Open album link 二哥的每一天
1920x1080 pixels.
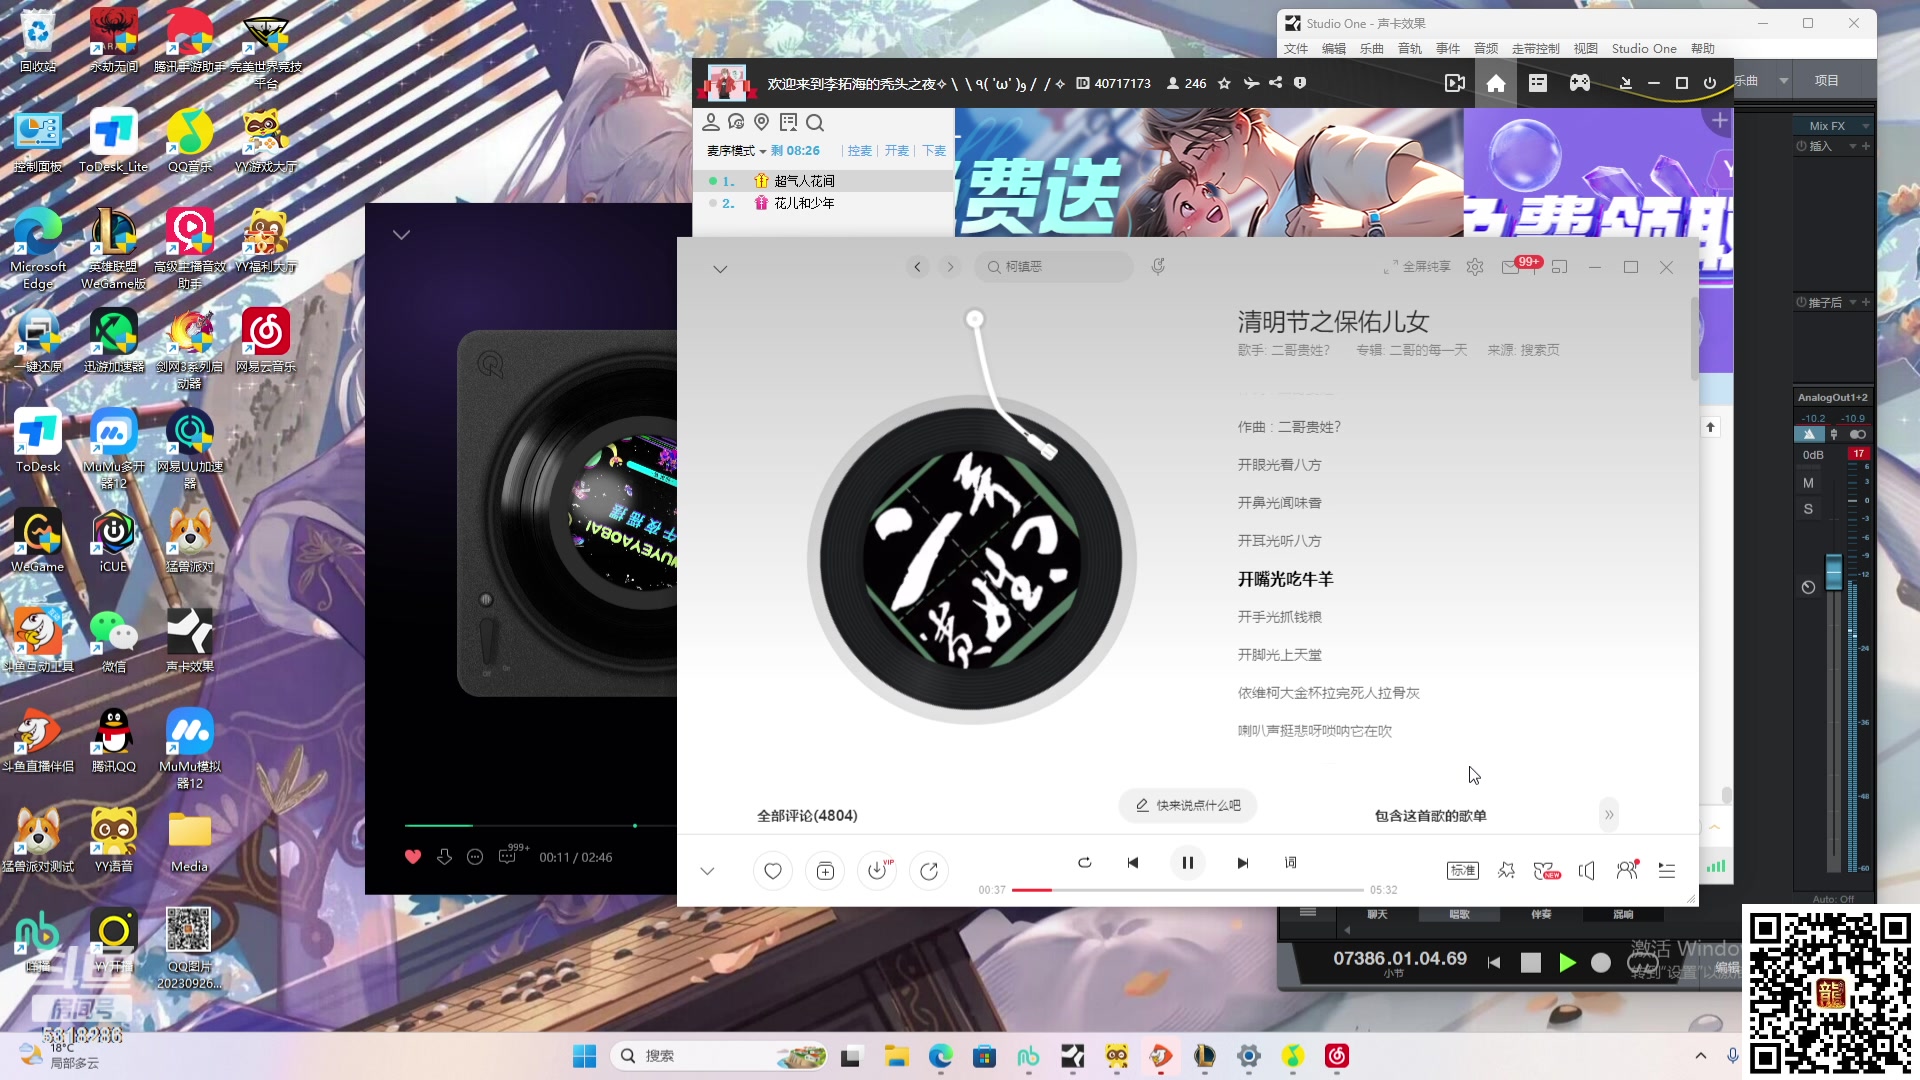point(1429,350)
